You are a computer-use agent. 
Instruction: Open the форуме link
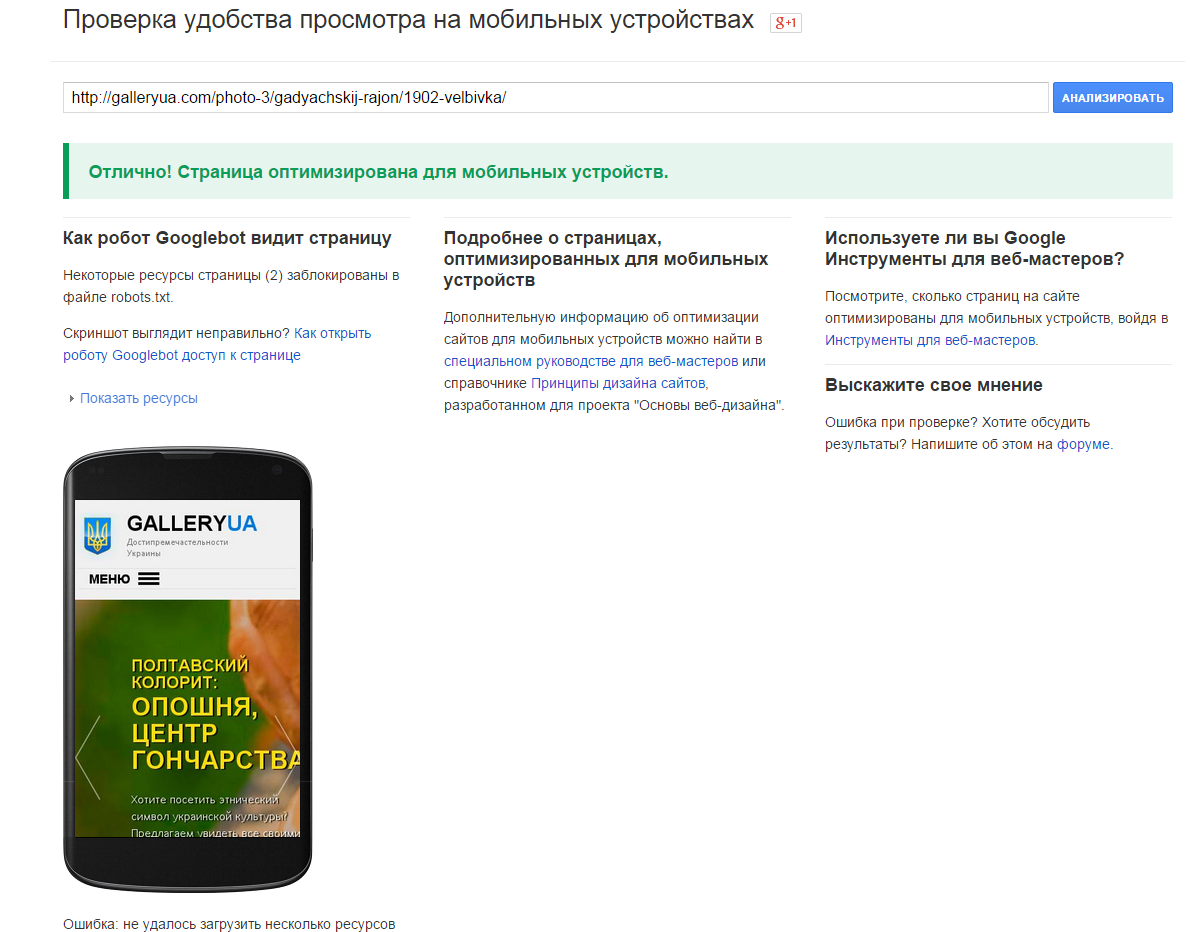point(1083,444)
